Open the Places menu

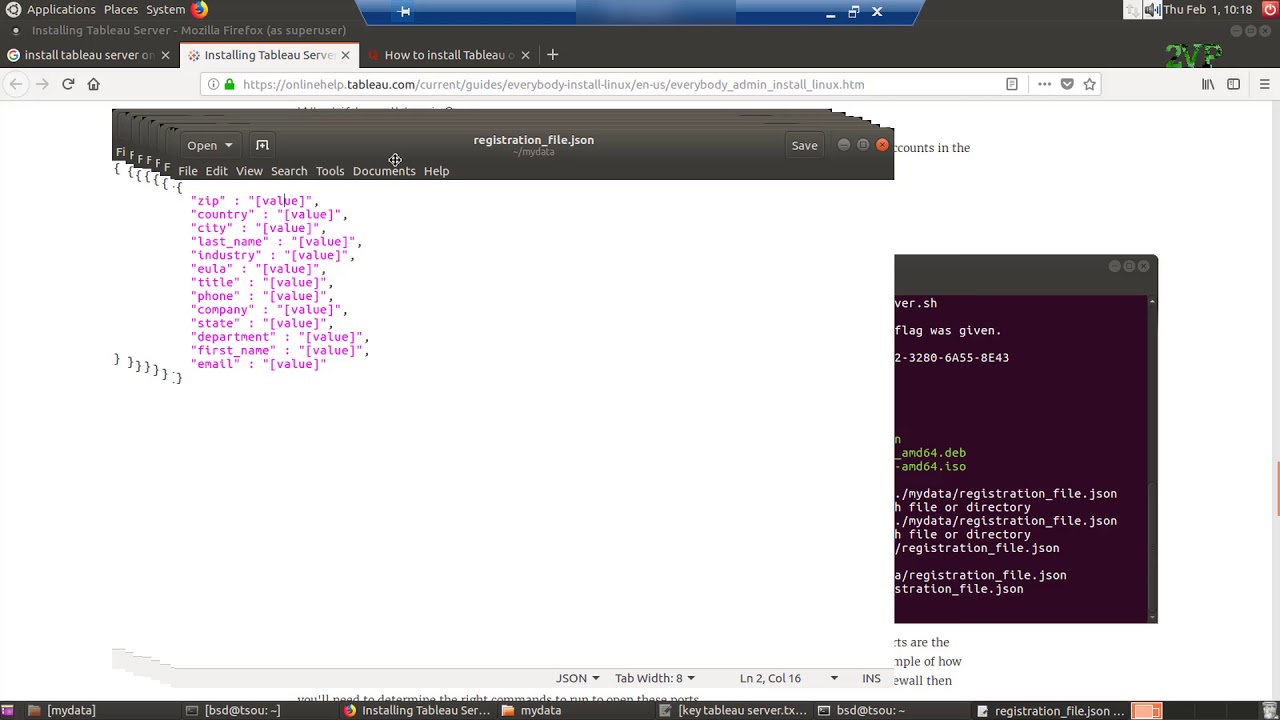(x=121, y=10)
